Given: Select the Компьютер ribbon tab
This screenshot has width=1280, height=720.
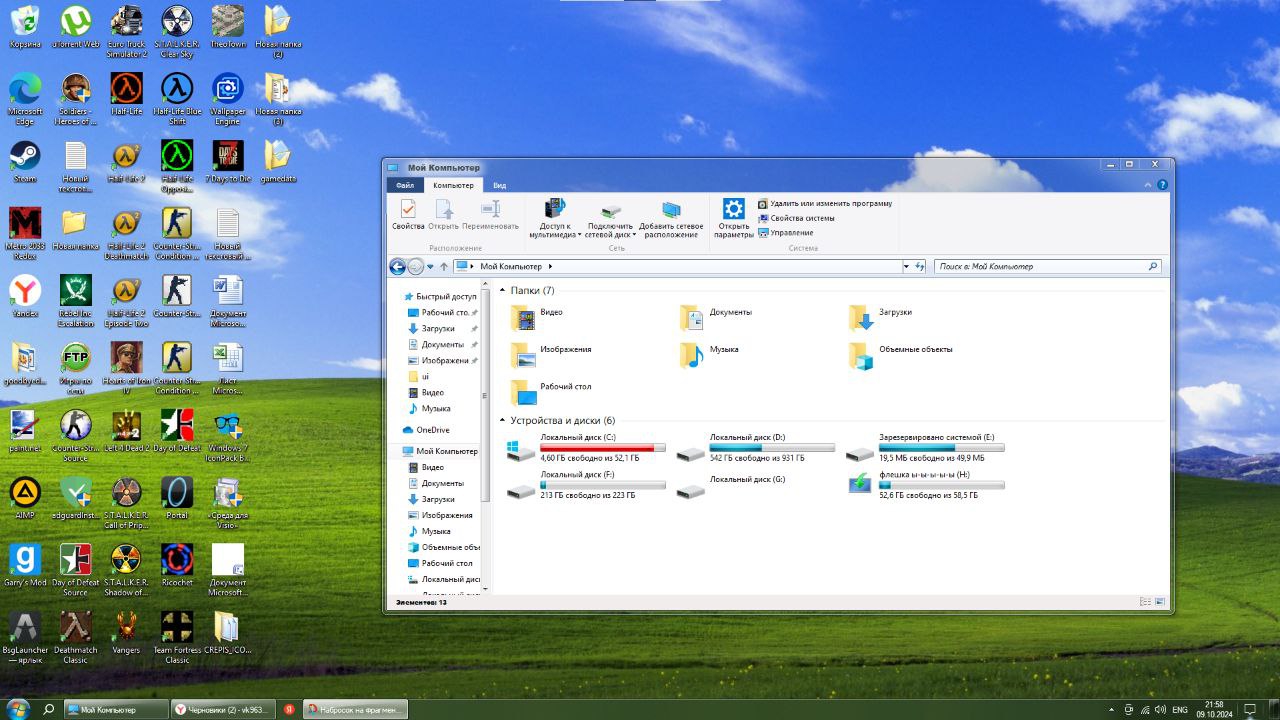Looking at the screenshot, I should click(453, 185).
